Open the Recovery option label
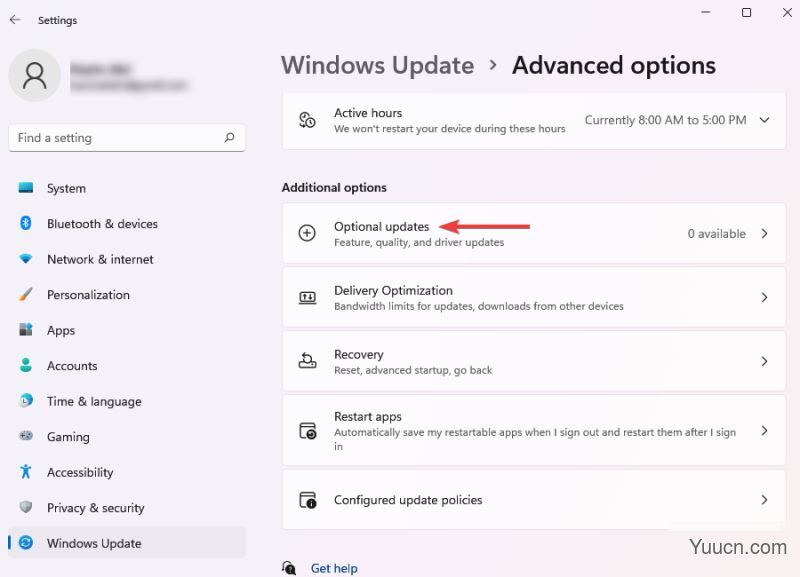Image resolution: width=800 pixels, height=577 pixels. click(x=359, y=354)
